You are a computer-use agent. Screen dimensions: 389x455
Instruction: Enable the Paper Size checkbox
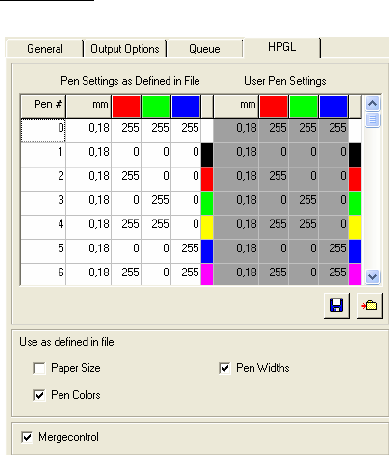click(x=39, y=368)
